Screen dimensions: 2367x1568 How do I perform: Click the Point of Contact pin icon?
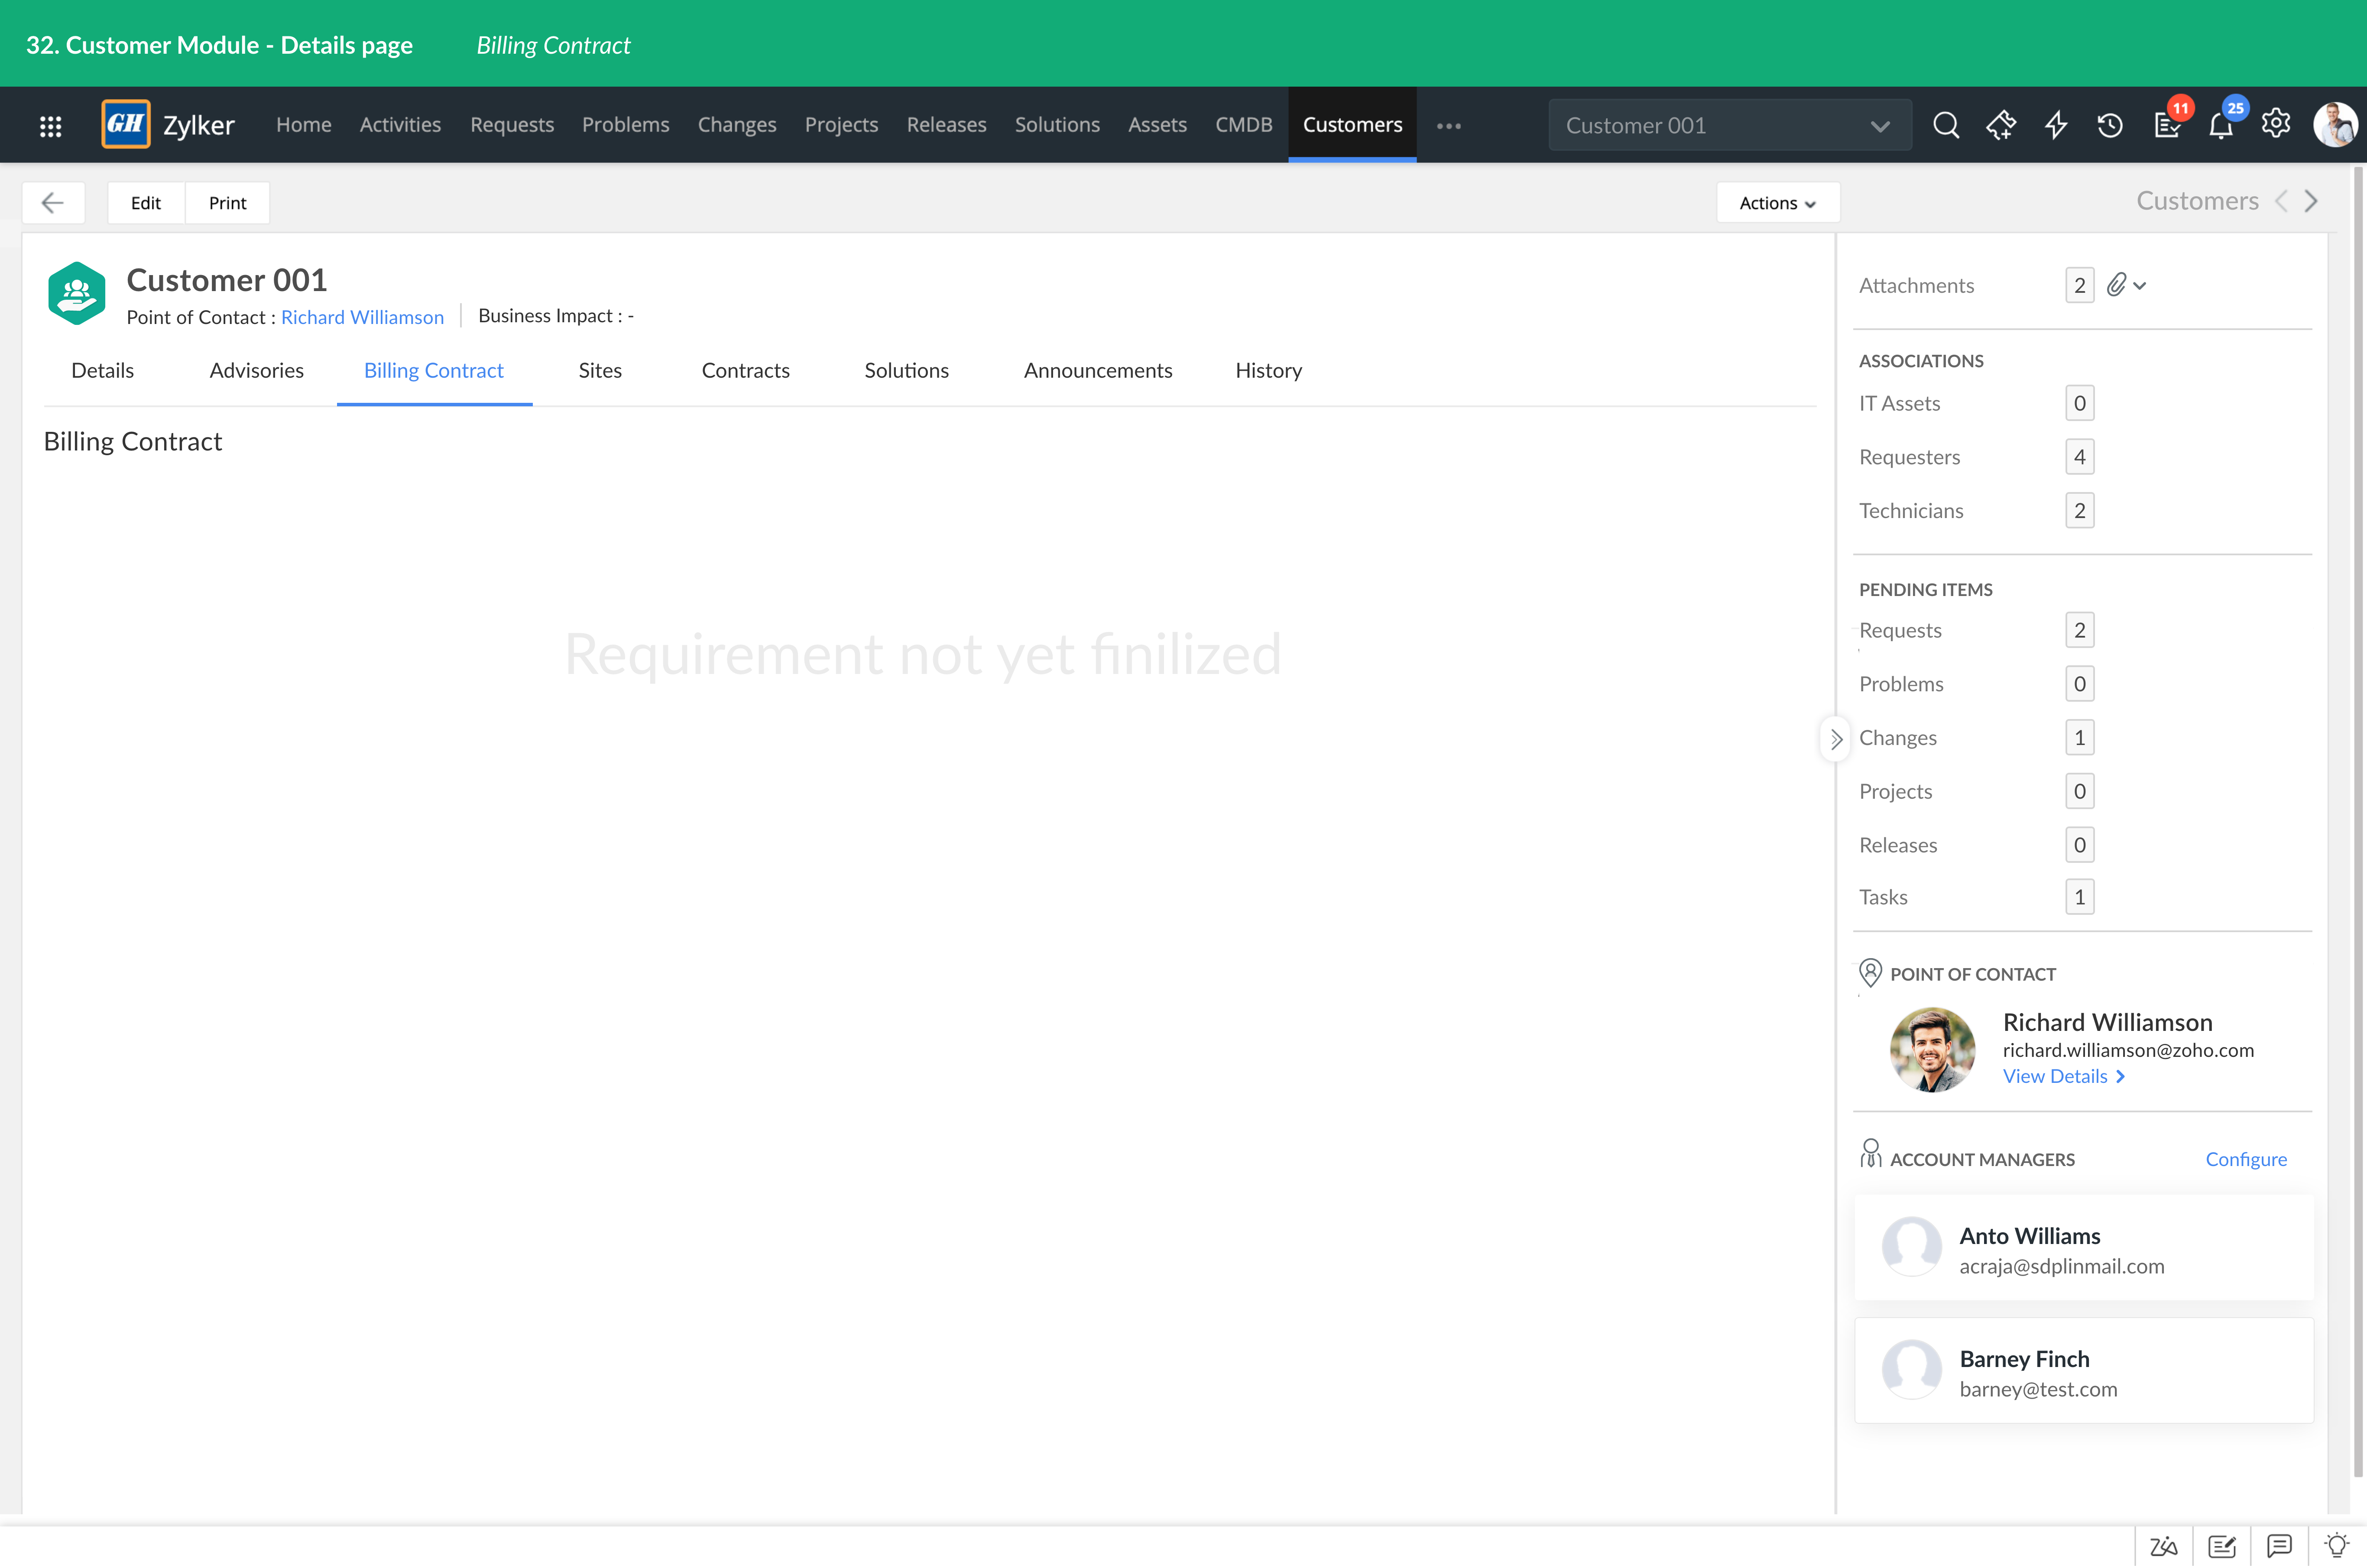1870,973
